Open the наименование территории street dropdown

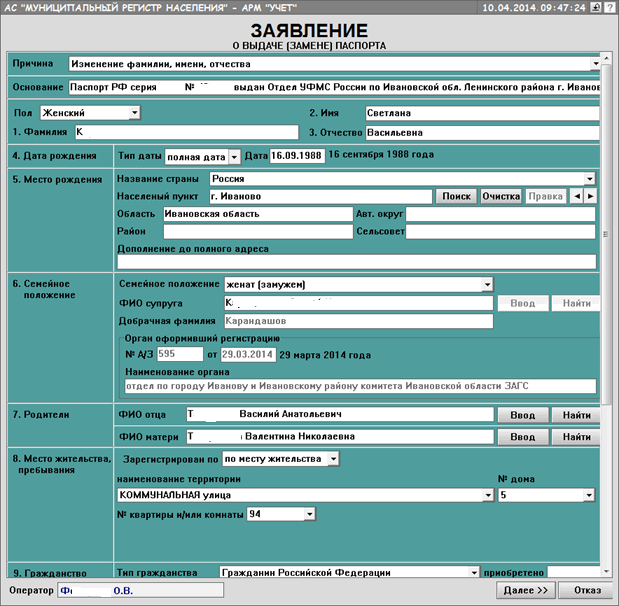click(488, 495)
